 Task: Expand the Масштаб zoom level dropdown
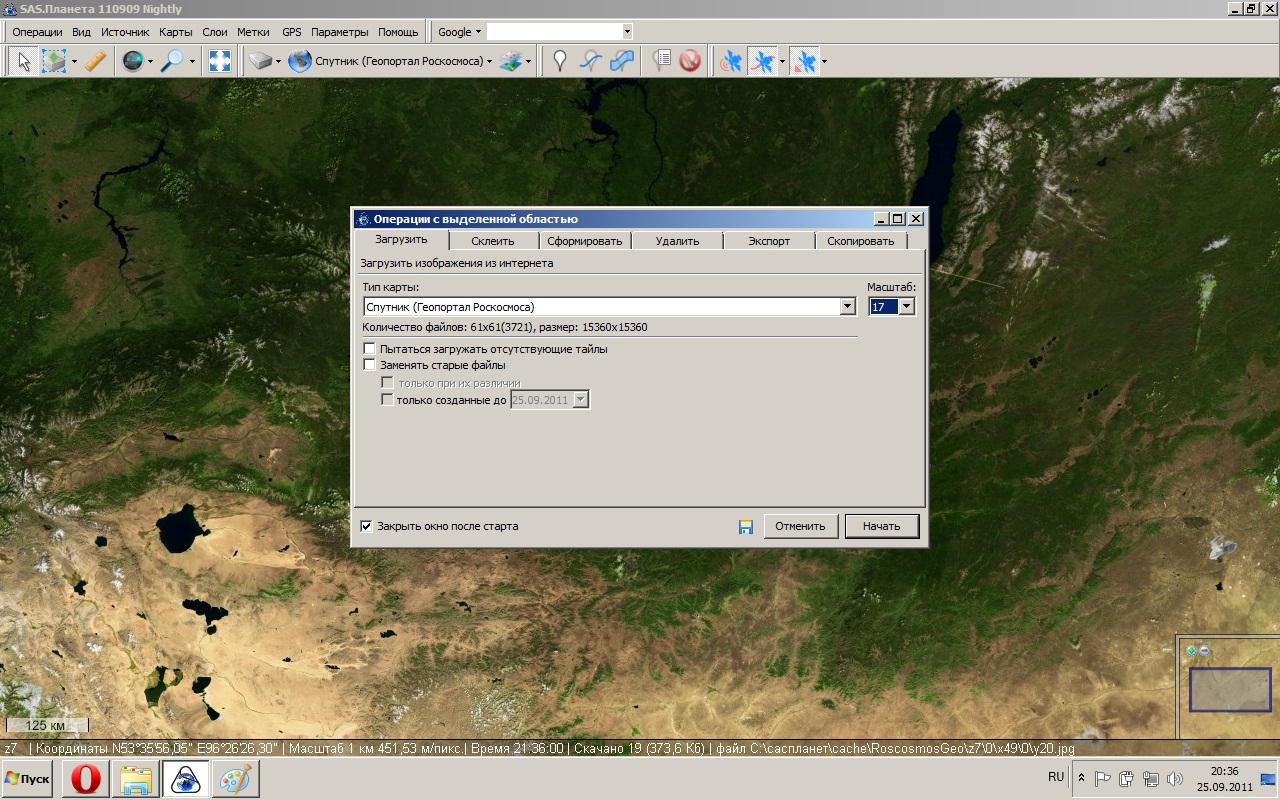pyautogui.click(x=906, y=307)
